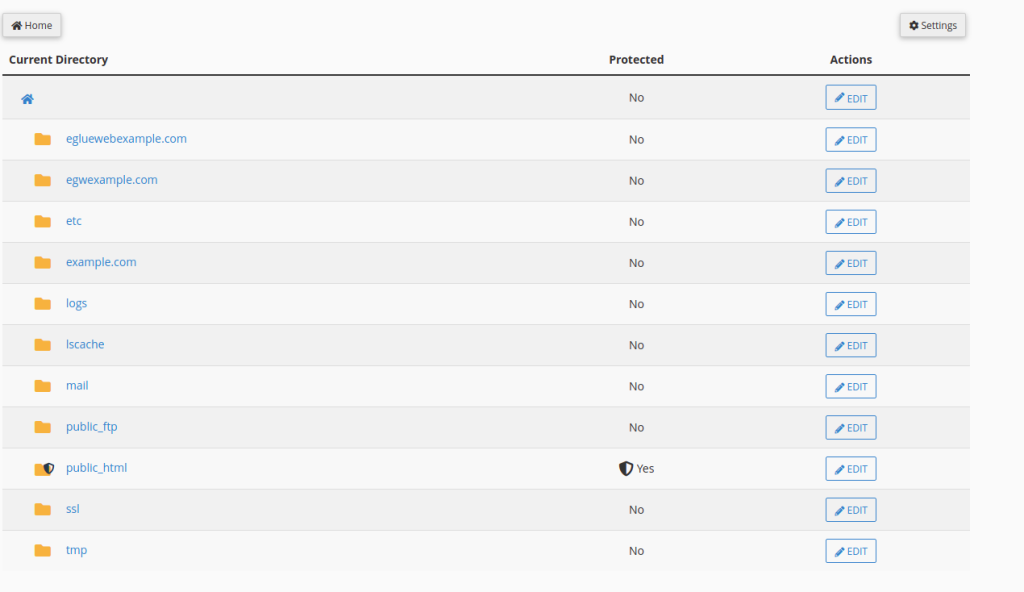
Task: Click the folder icon next to mail
Action: pyautogui.click(x=42, y=386)
